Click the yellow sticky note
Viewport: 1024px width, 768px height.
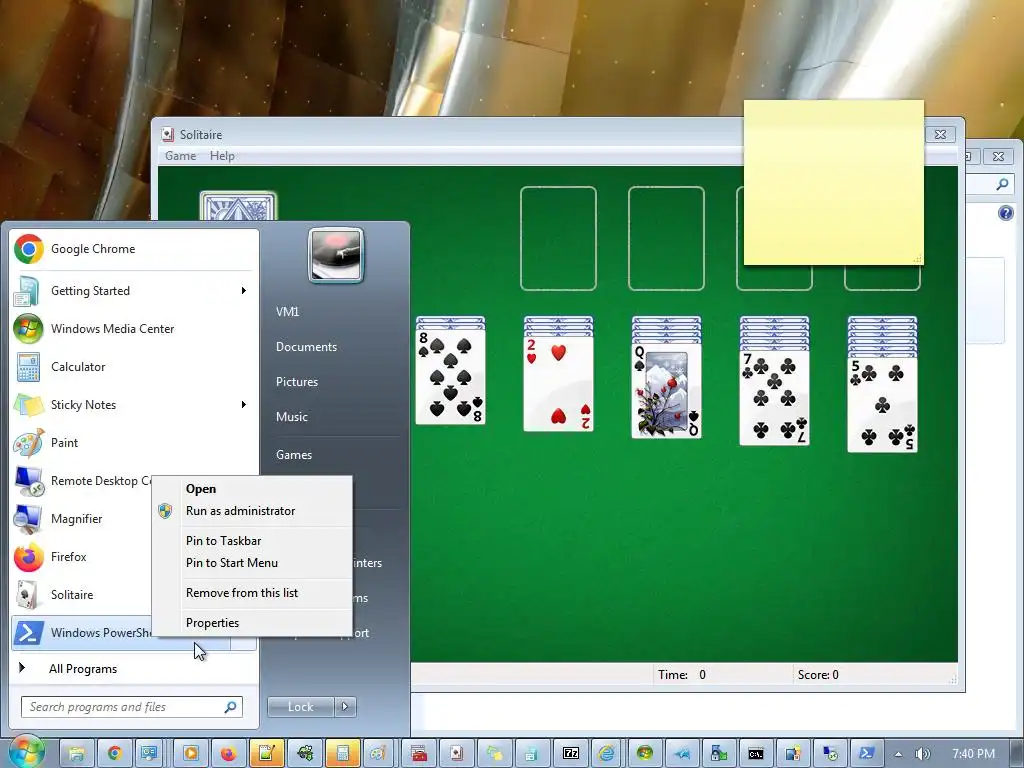coord(834,183)
